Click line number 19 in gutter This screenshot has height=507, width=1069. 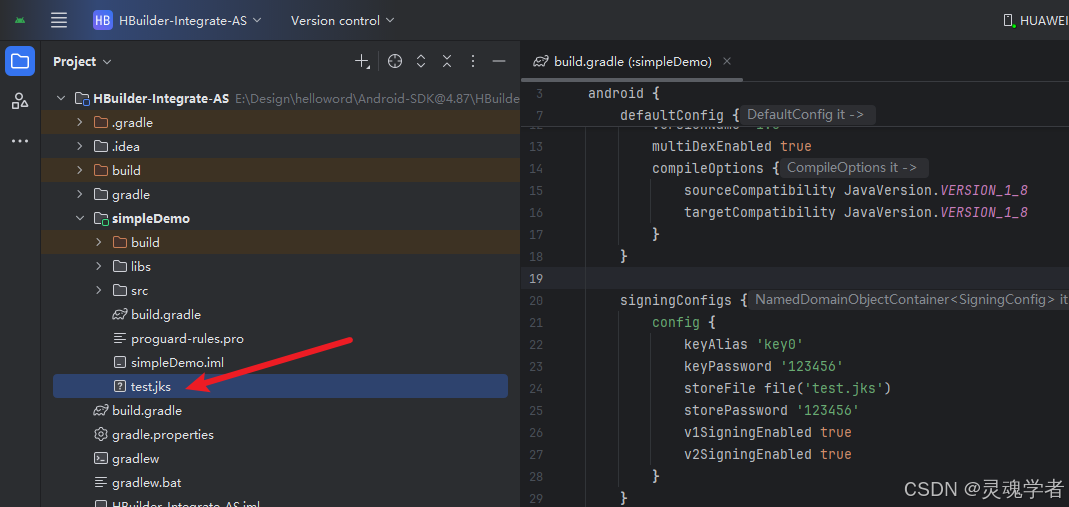coord(536,278)
